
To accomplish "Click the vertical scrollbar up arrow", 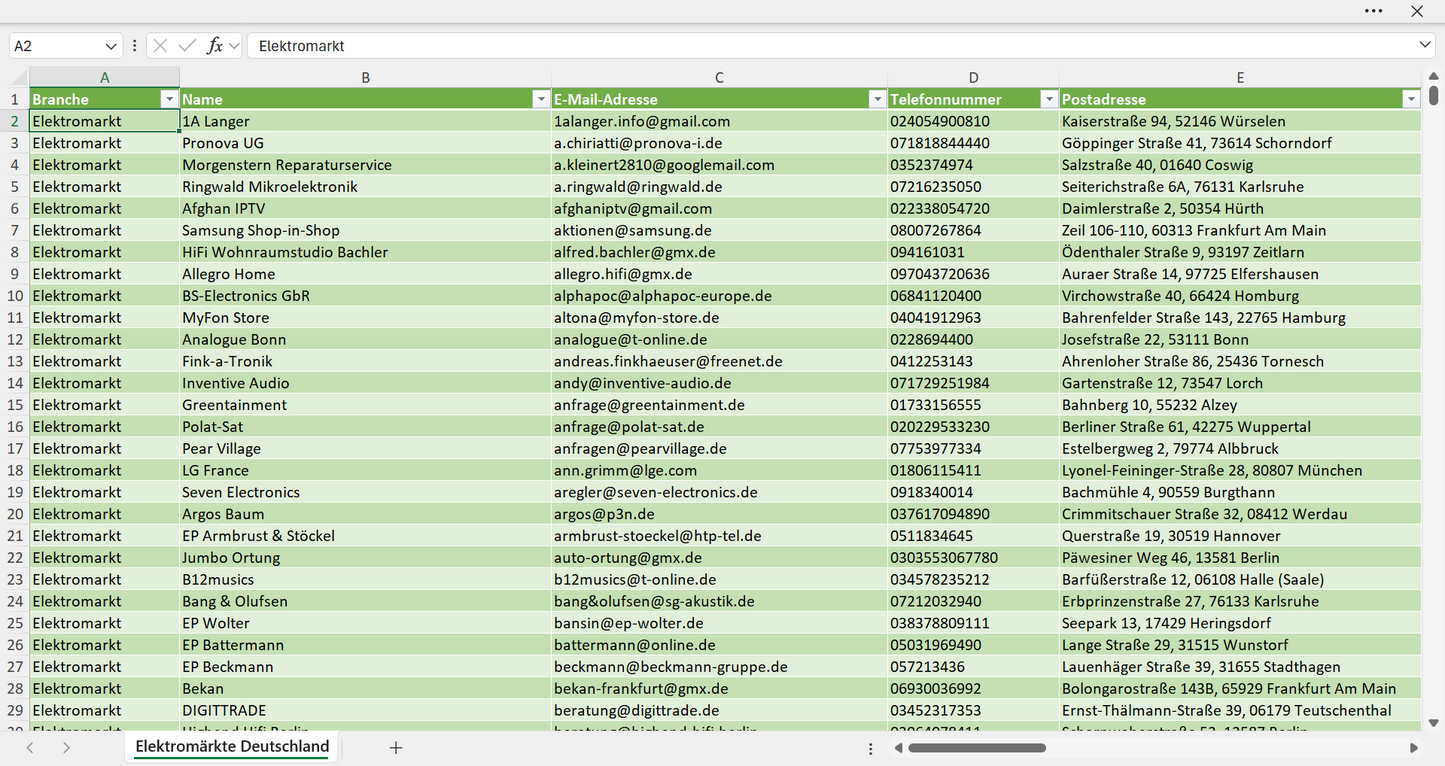I will click(x=1434, y=78).
